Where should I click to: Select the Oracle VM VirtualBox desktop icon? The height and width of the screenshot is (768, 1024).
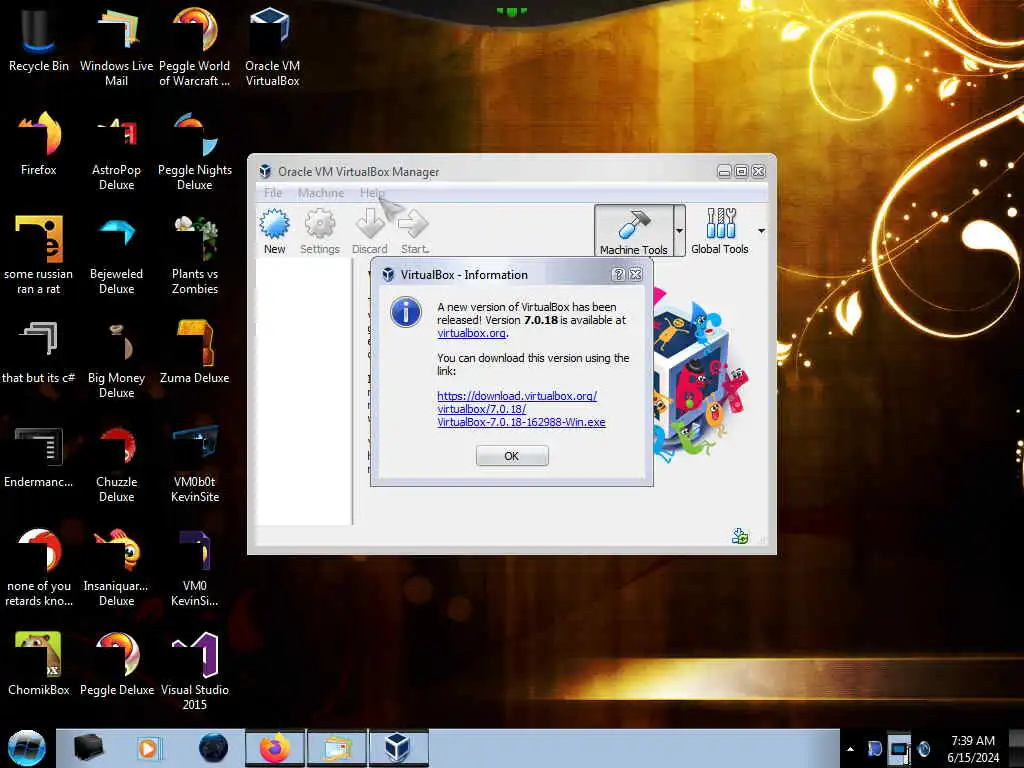(x=272, y=47)
